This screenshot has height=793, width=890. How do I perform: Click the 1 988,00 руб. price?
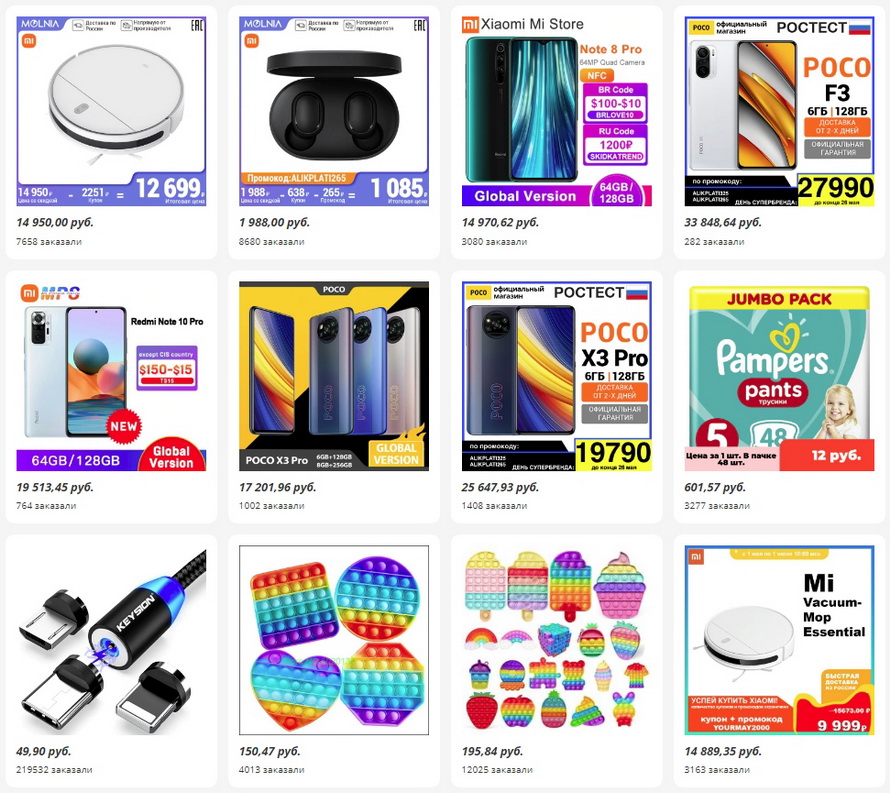click(x=275, y=223)
